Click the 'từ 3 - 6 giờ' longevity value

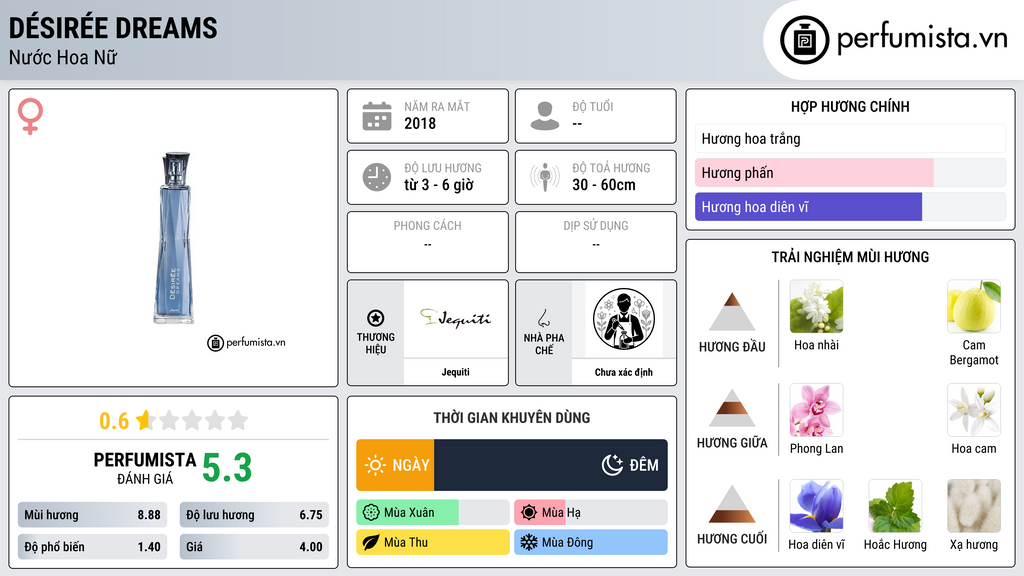[438, 185]
